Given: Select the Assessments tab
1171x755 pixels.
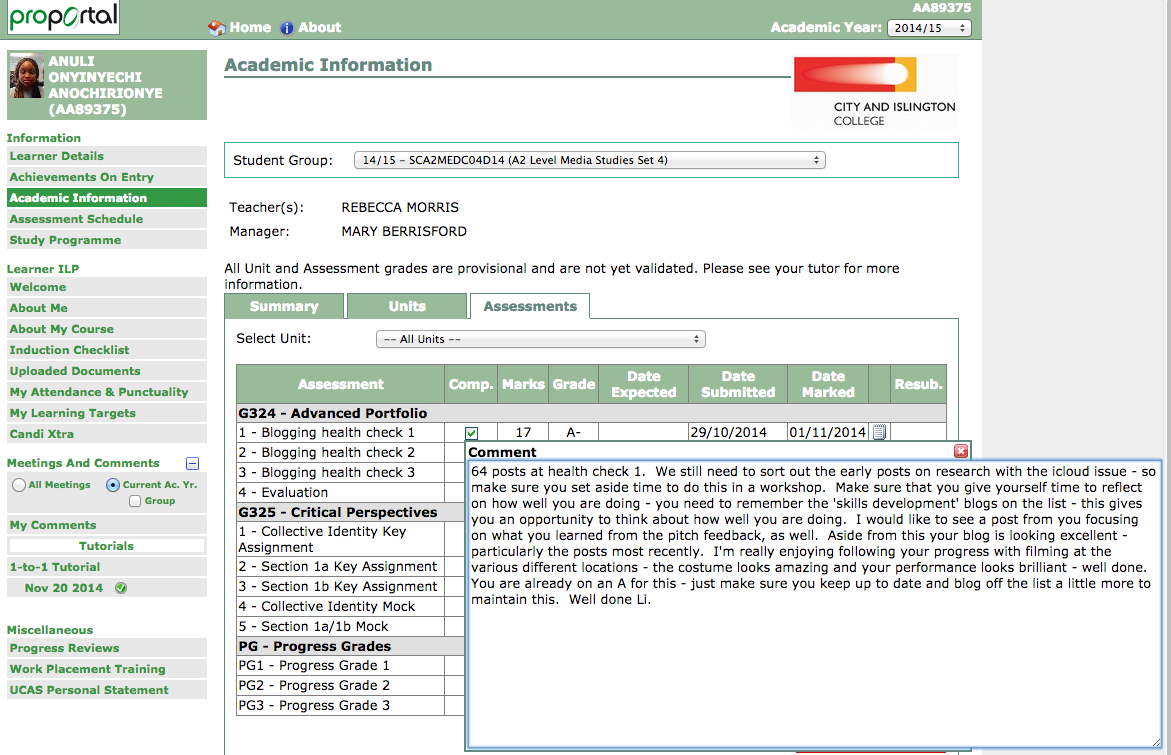Looking at the screenshot, I should (529, 306).
